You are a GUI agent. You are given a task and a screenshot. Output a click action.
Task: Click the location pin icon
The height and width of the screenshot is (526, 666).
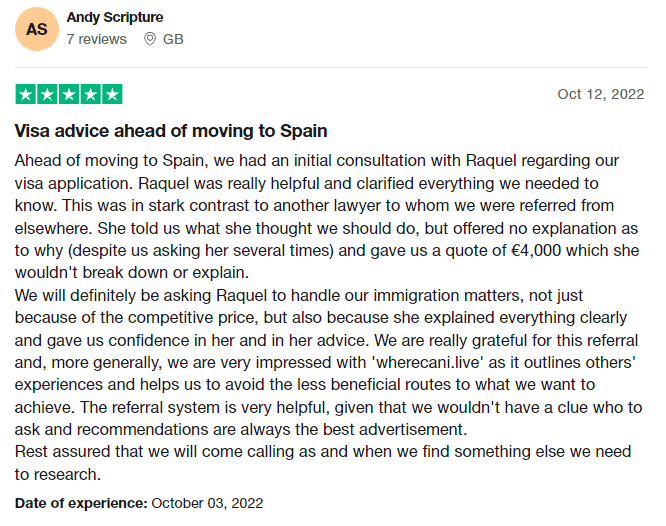(x=150, y=39)
